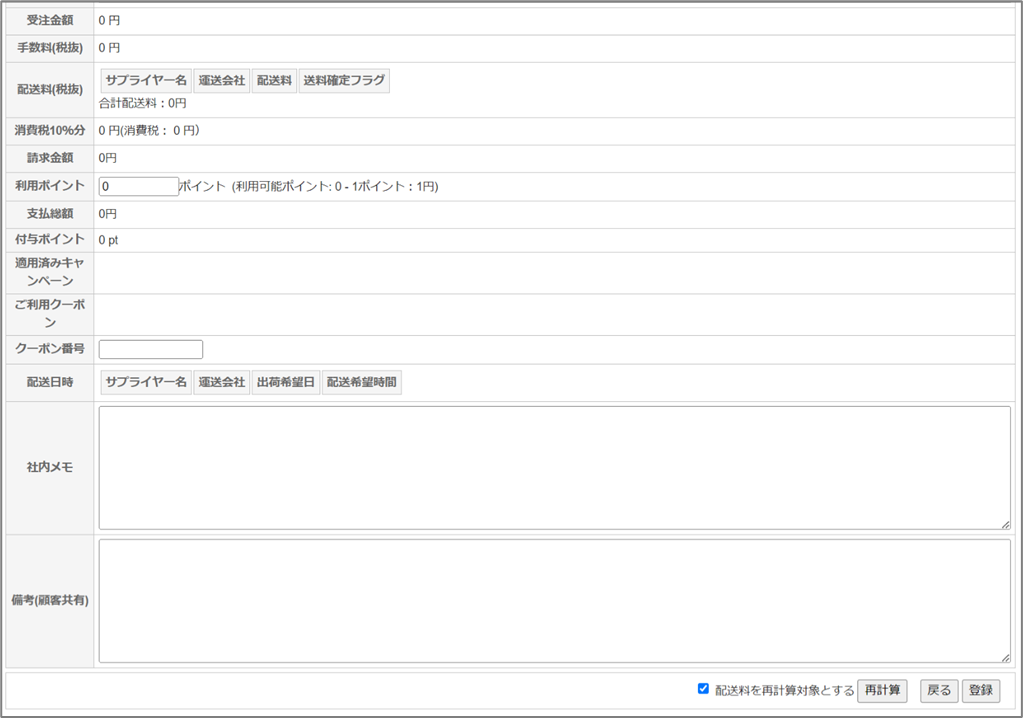Click サプライヤー名 header in 配送料(税抜) row
The width and height of the screenshot is (1023, 718).
pyautogui.click(x=146, y=81)
